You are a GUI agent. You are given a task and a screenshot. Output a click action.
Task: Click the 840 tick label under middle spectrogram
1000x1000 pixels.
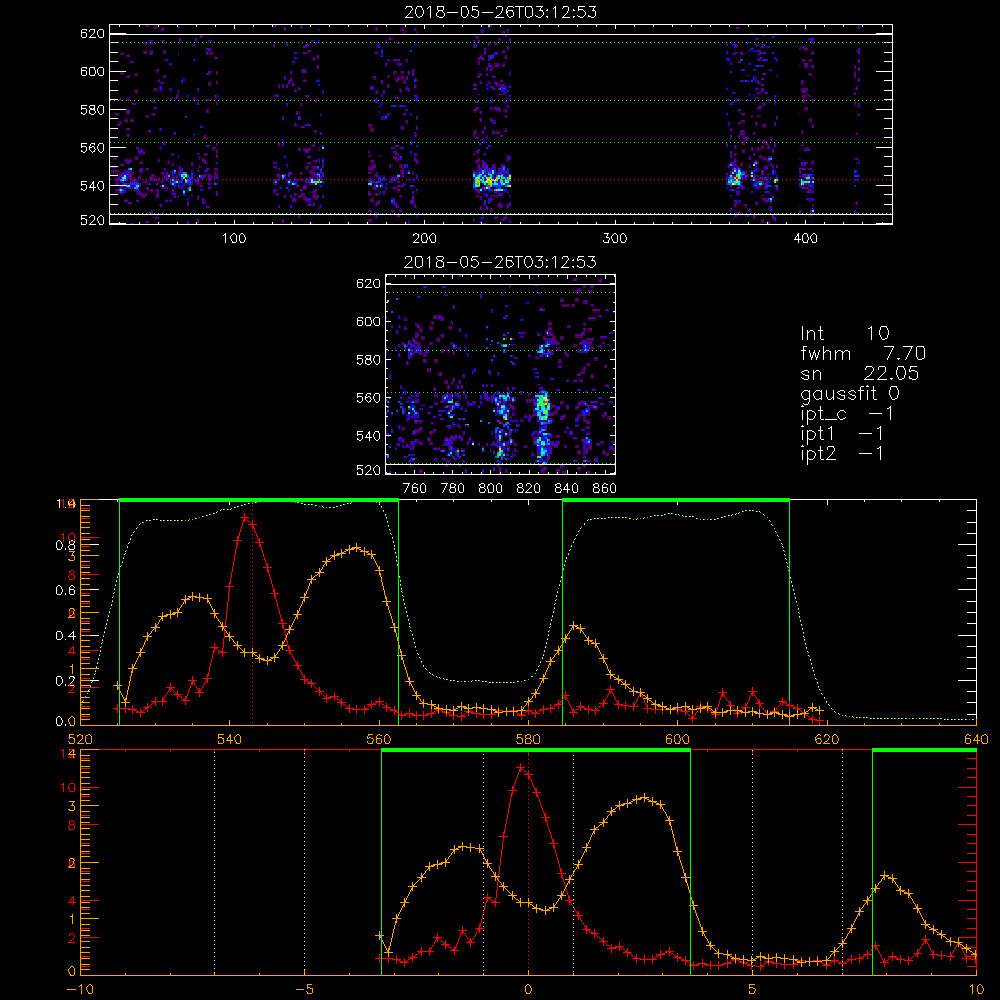(x=566, y=489)
